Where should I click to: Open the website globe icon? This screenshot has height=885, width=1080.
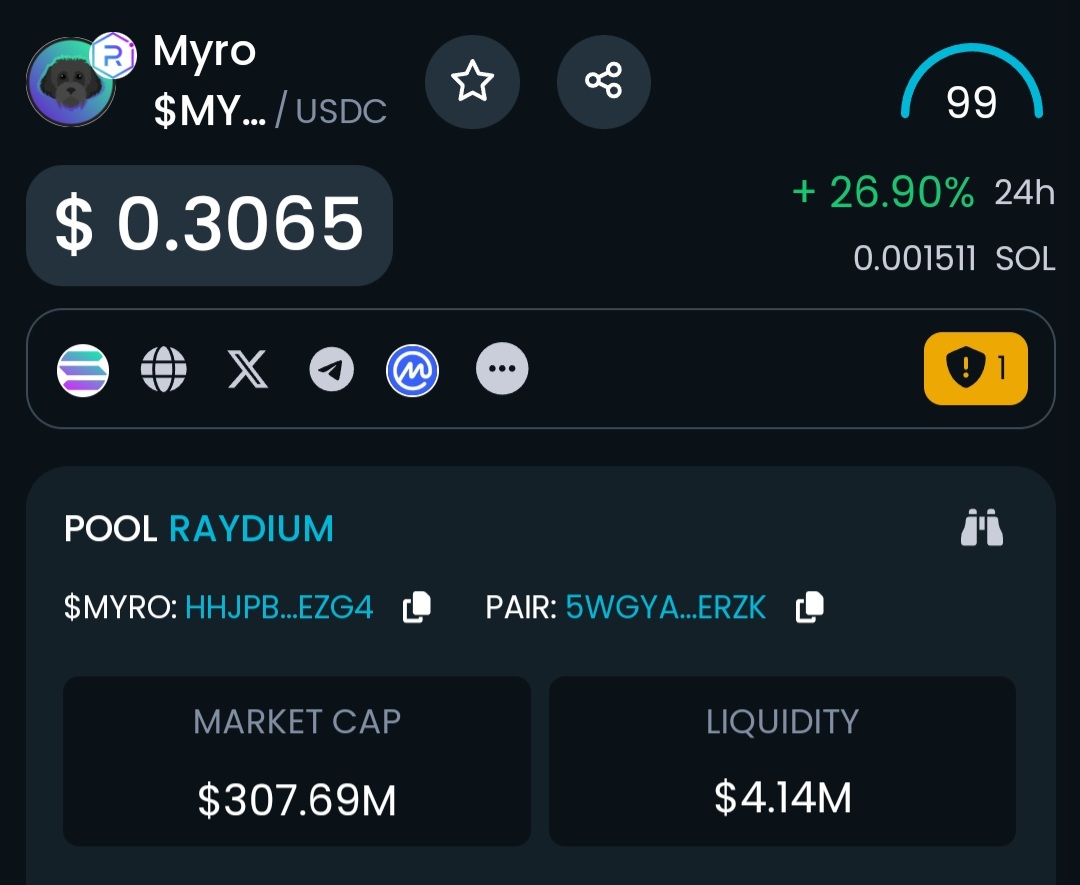pyautogui.click(x=163, y=370)
